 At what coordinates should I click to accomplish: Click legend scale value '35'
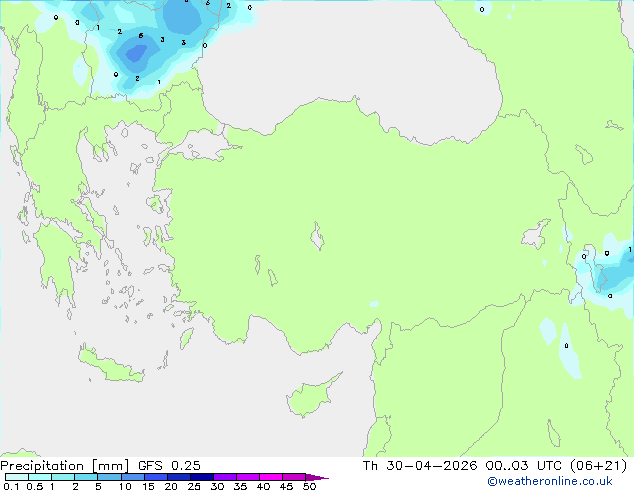(x=240, y=486)
